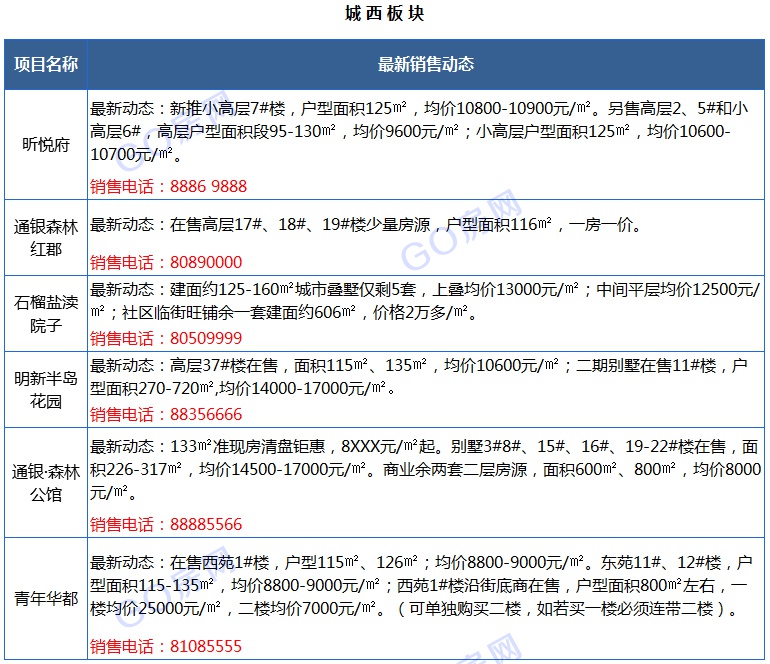Click the text 均价14000-17000元/㎡
The height and width of the screenshot is (664, 770).
(303, 389)
